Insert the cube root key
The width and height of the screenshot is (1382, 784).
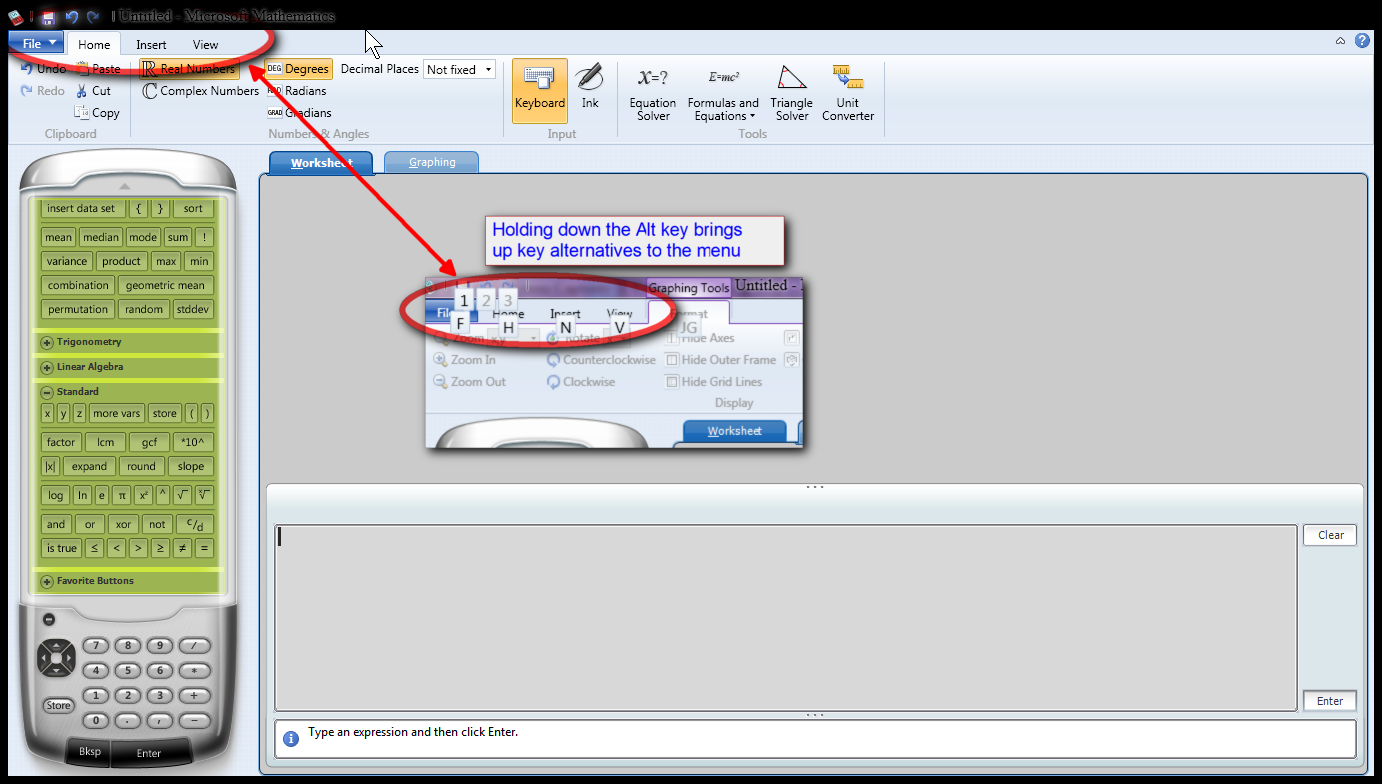coord(204,495)
